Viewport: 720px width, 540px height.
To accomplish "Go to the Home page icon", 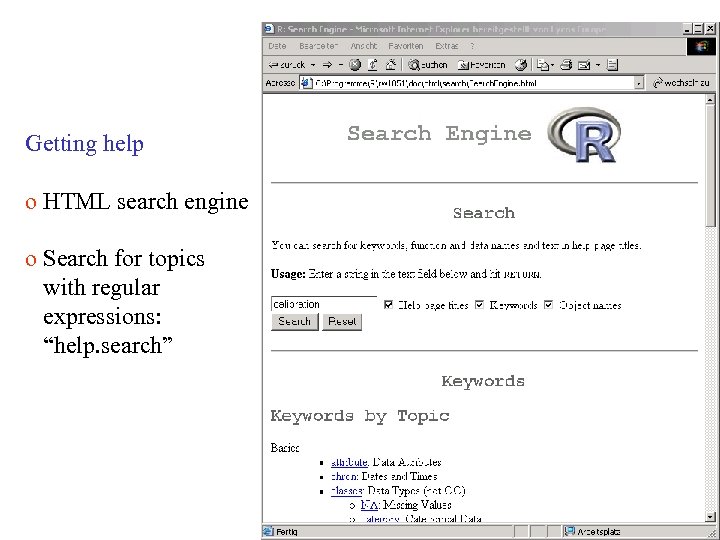I will coord(391,65).
